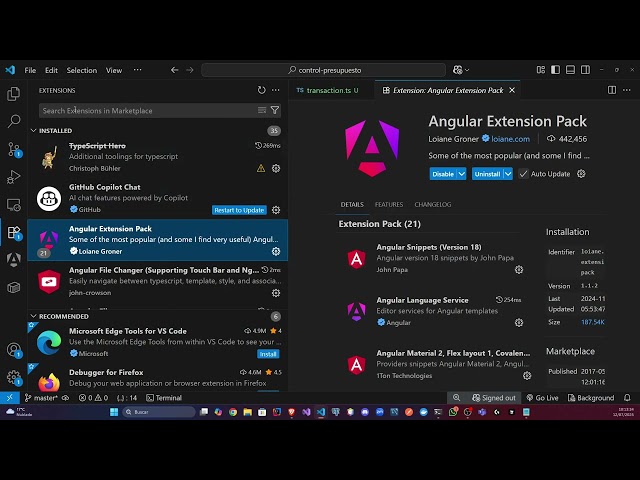This screenshot has height=480, width=640.
Task: Open manage gear for Angular Snippets
Action: coord(519,269)
